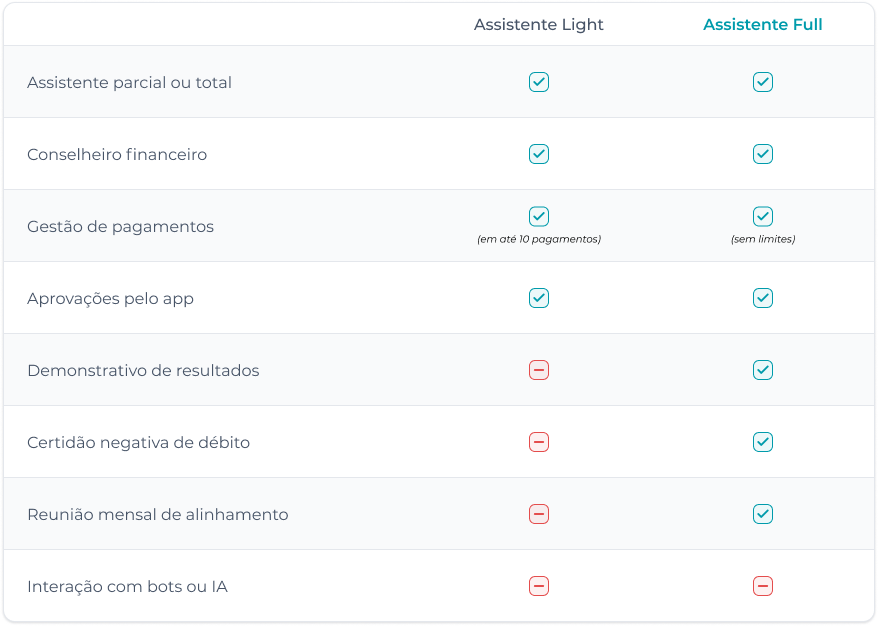The height and width of the screenshot is (626, 878).
Task: Click Full checkmark for Aprovações pelo app
Action: 763,298
